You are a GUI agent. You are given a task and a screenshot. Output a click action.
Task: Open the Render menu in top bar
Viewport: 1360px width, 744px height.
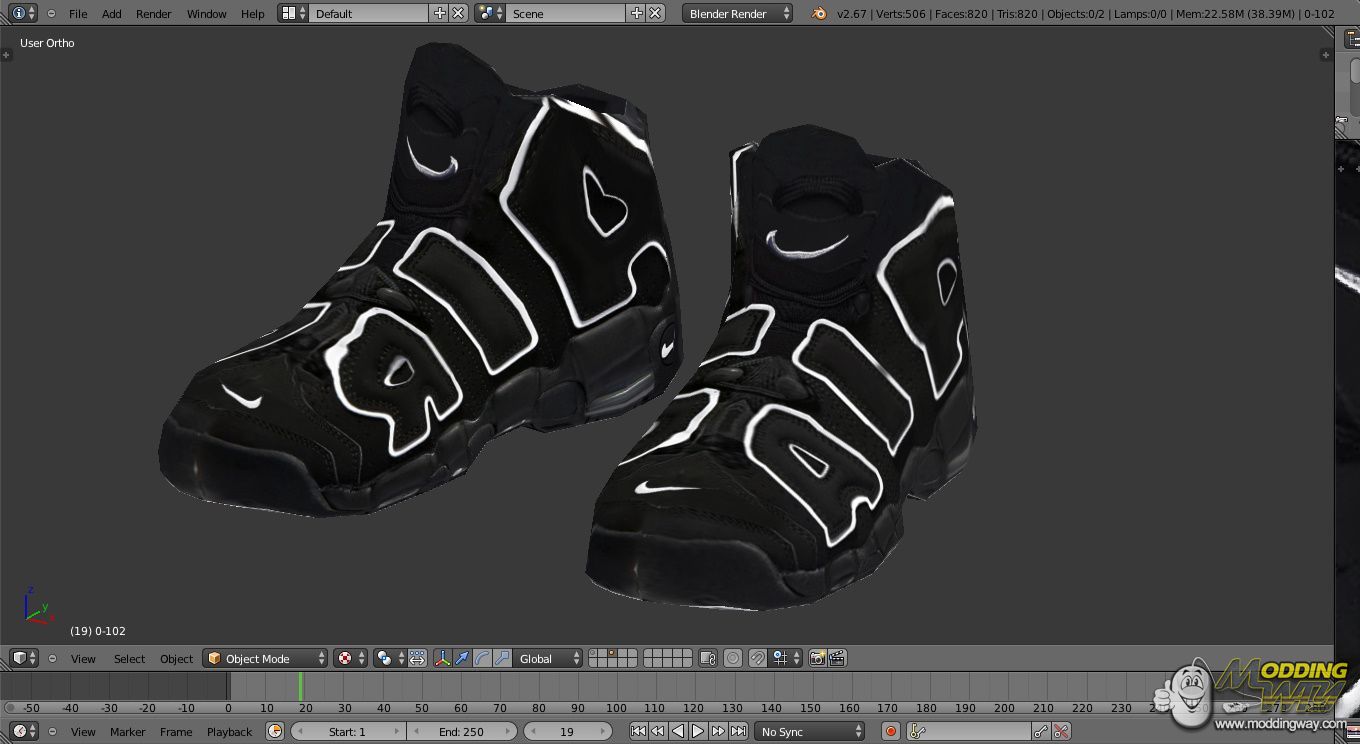point(154,14)
